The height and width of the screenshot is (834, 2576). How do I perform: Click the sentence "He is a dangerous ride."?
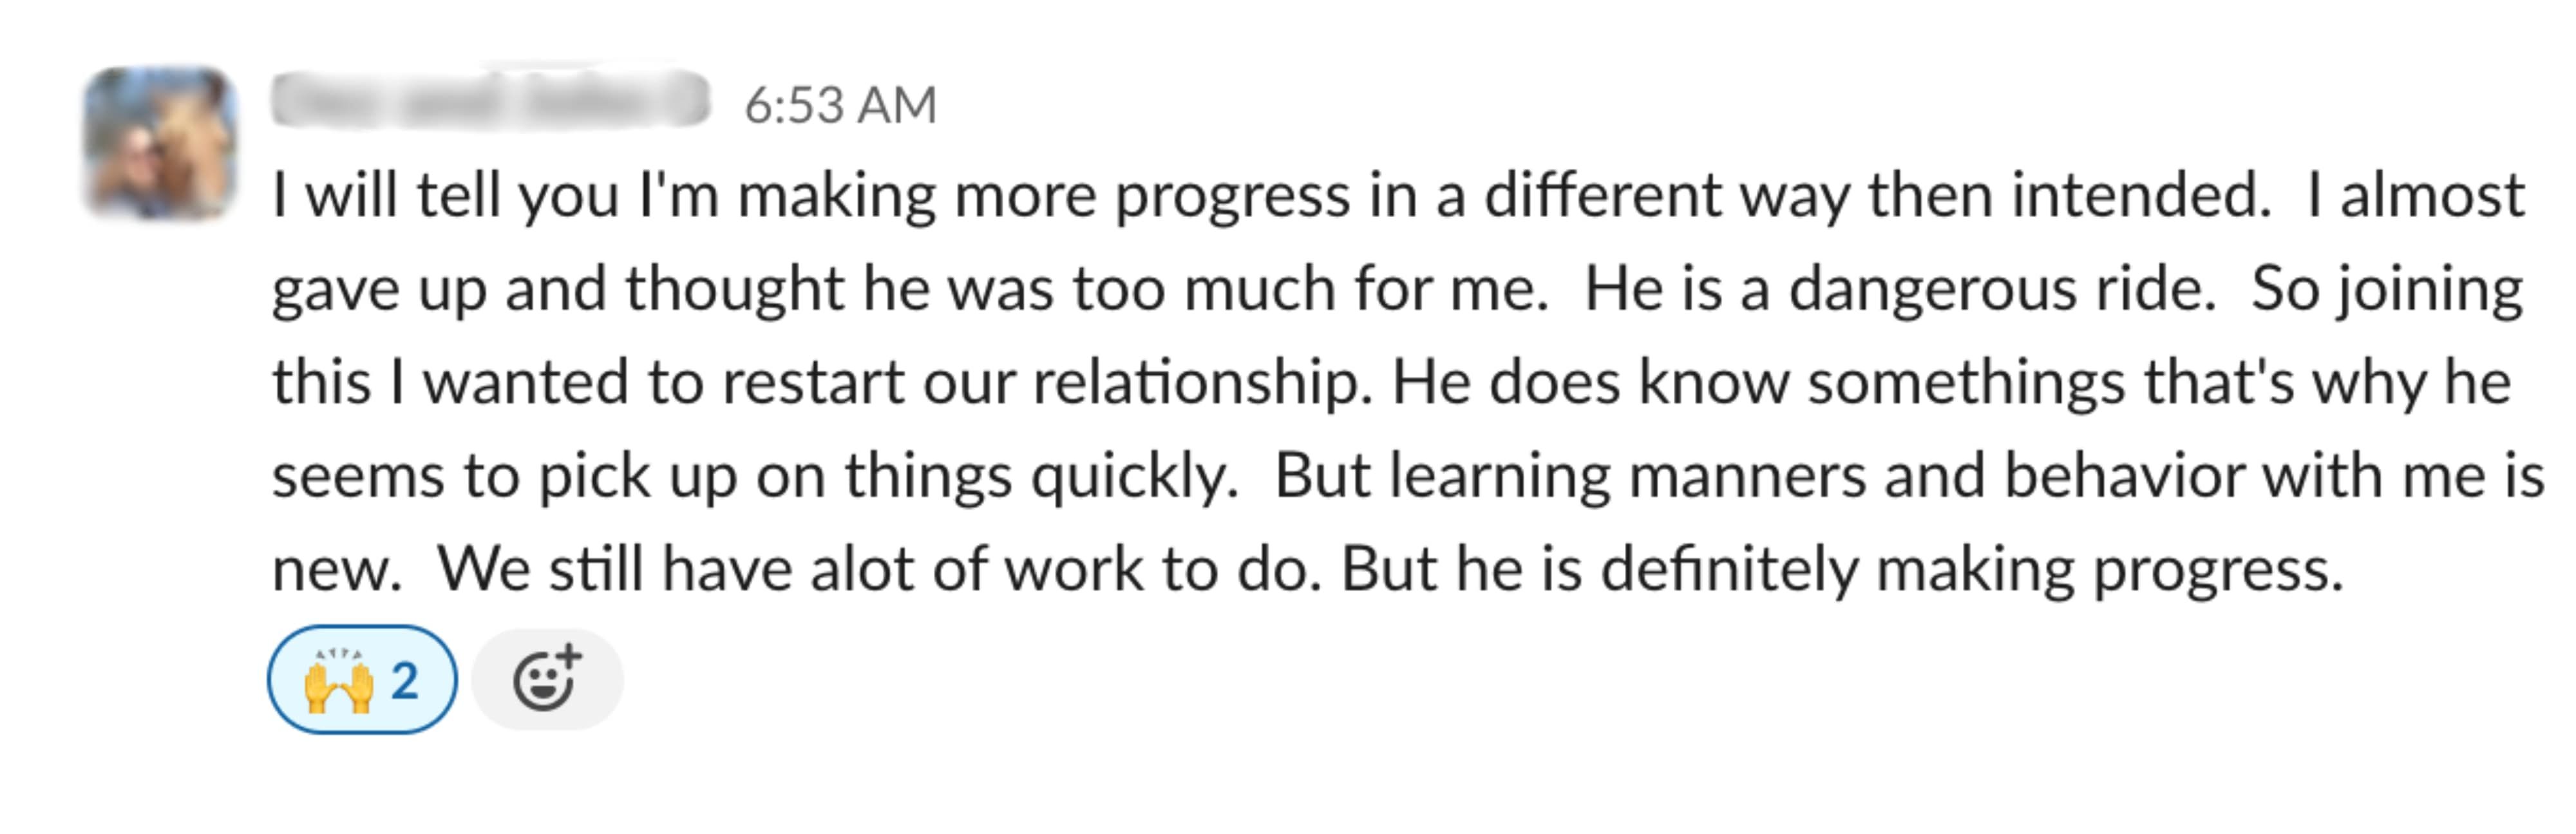tap(1900, 290)
